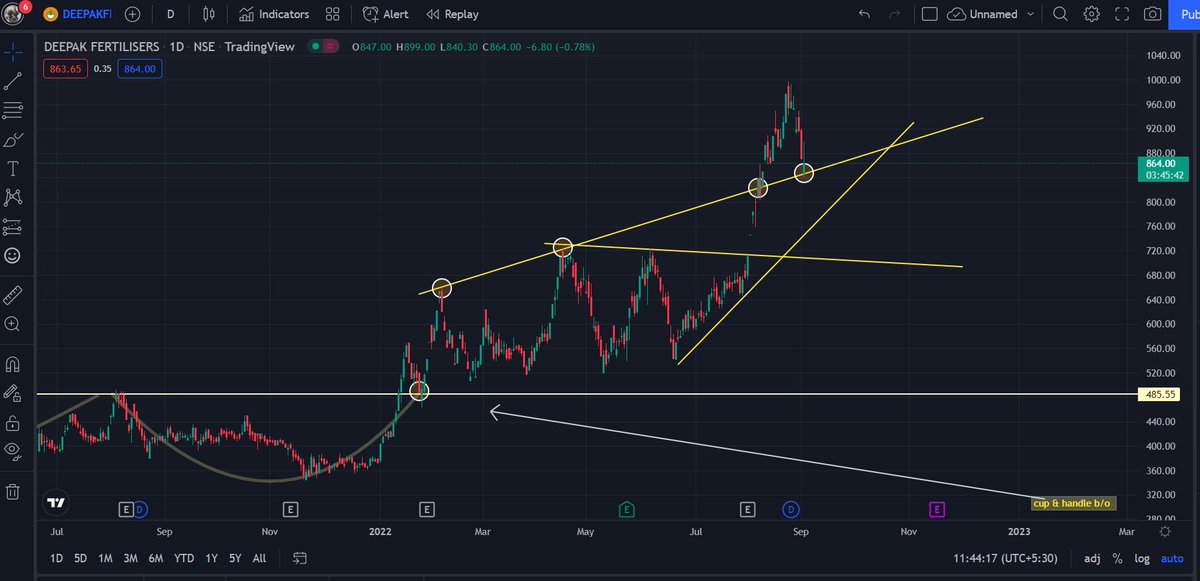Click the red 863.65 sell price button

tap(64, 68)
